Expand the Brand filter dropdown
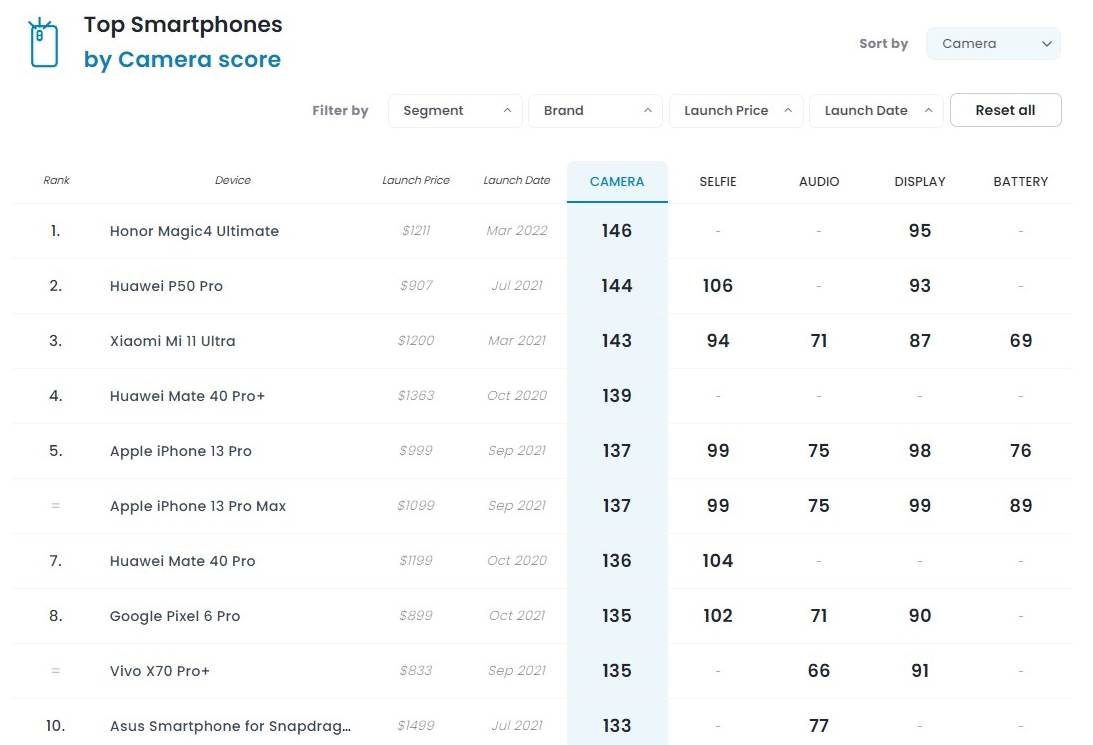The image size is (1093, 745). point(596,111)
